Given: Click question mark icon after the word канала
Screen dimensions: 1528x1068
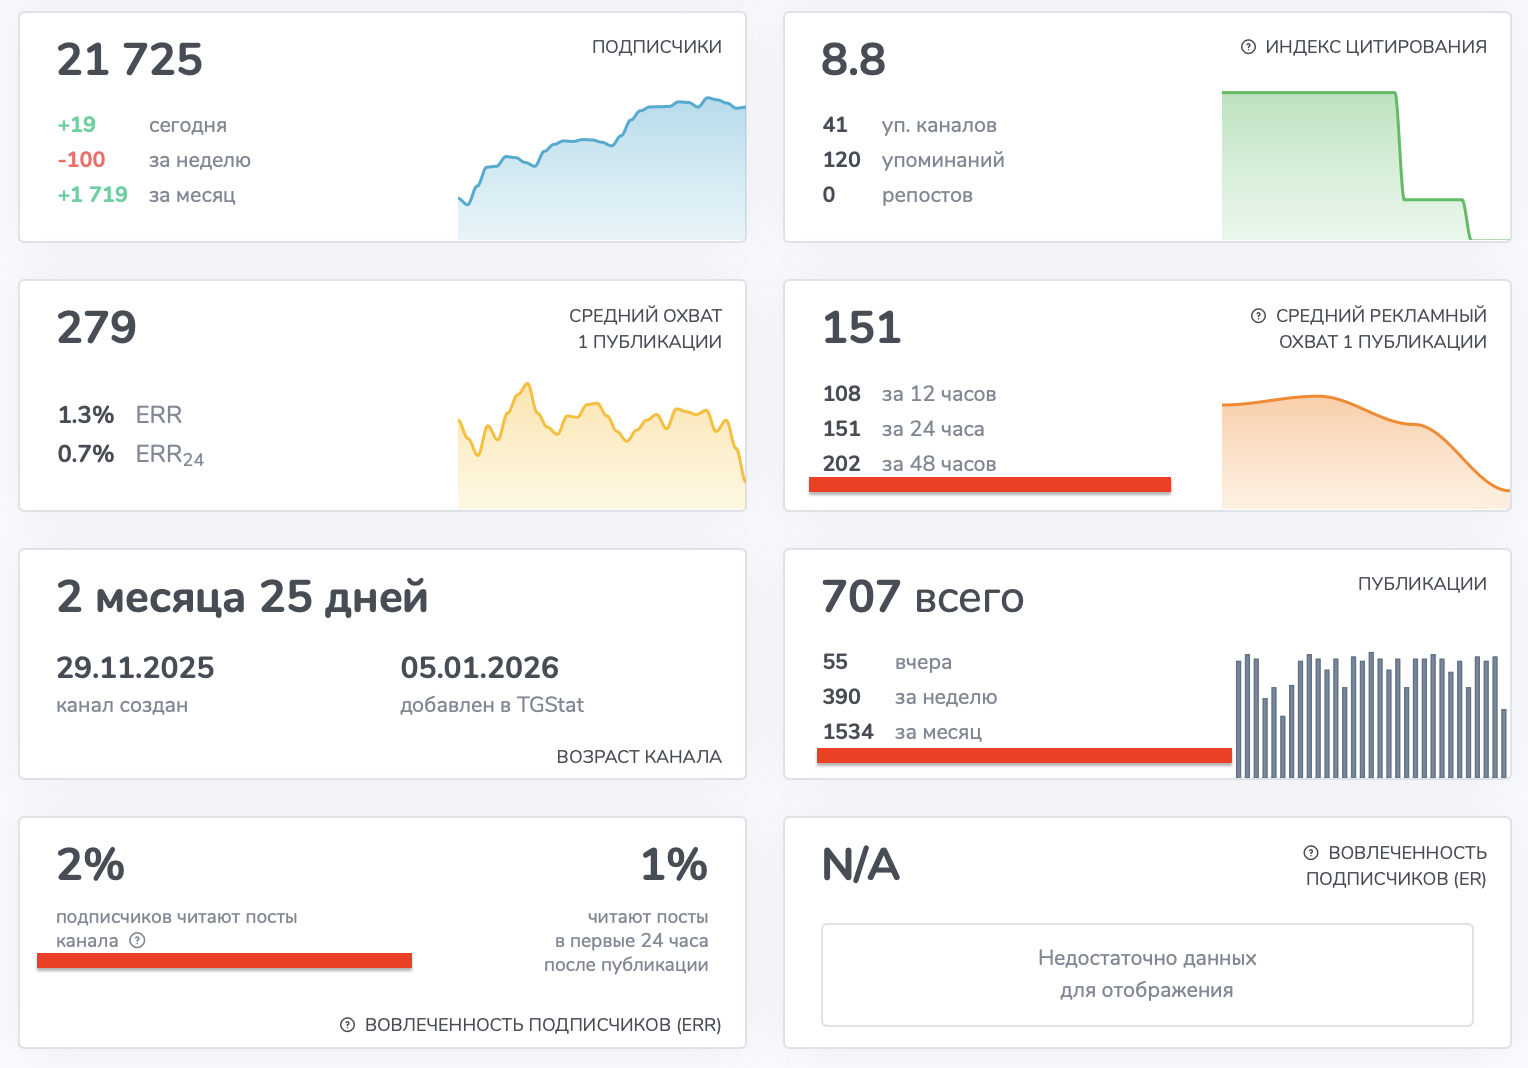Looking at the screenshot, I should (138, 940).
